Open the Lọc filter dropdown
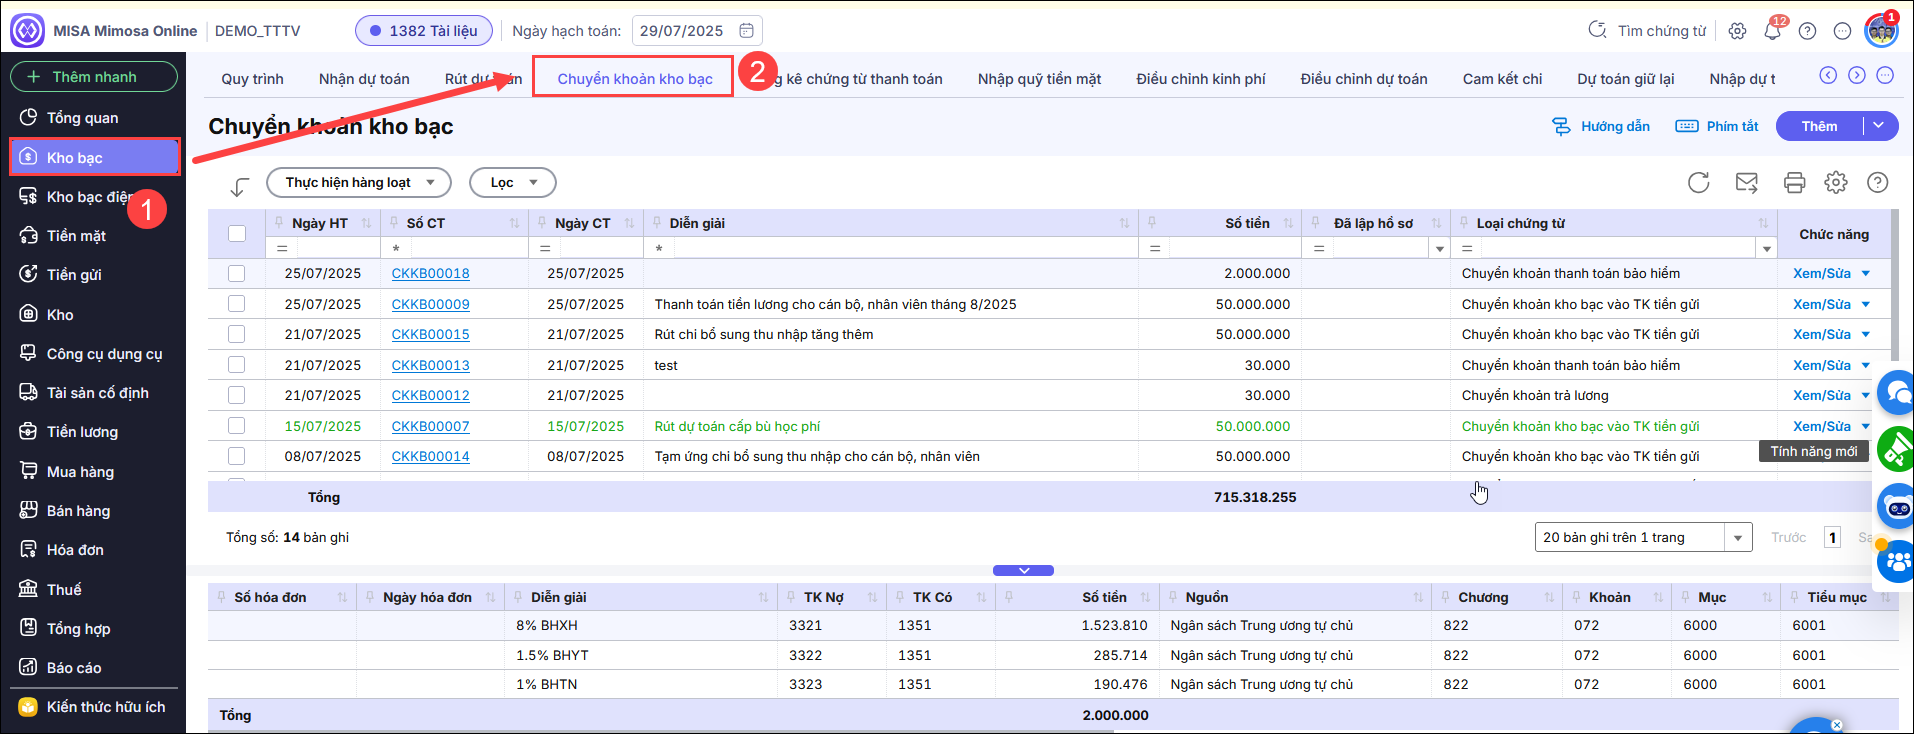1914x734 pixels. (x=512, y=183)
